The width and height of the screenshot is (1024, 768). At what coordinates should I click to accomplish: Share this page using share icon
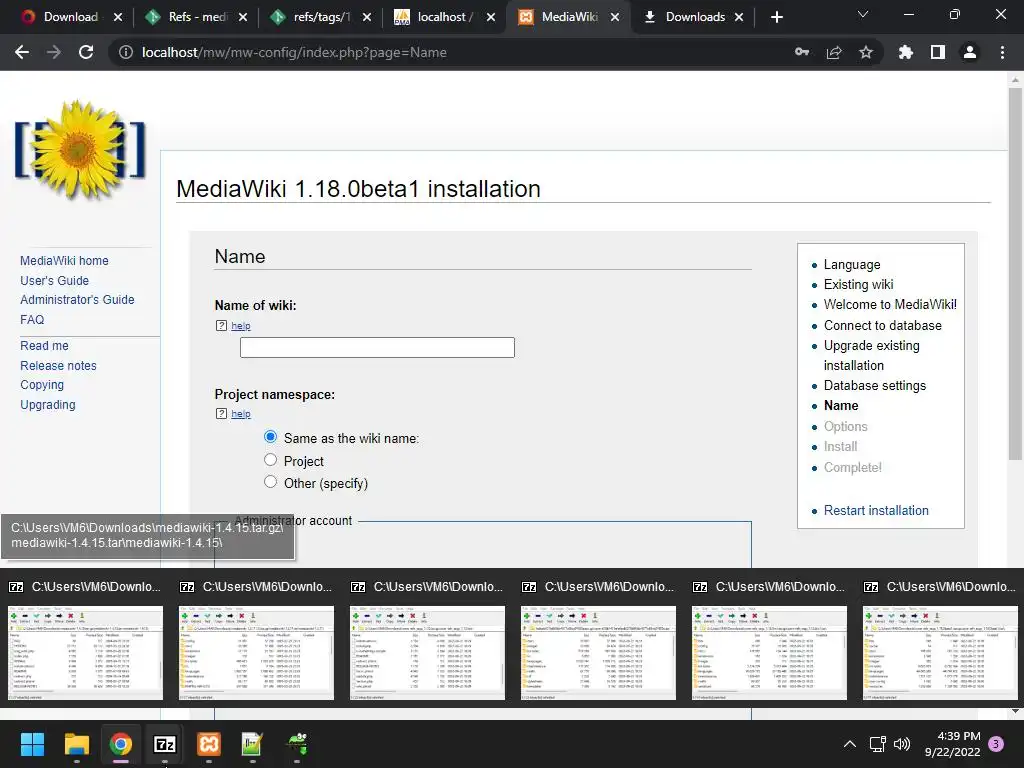point(834,52)
